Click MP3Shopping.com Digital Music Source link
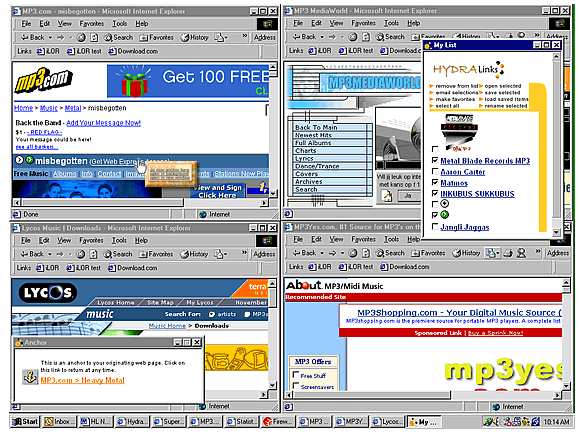The width and height of the screenshot is (580, 435). pos(459,313)
